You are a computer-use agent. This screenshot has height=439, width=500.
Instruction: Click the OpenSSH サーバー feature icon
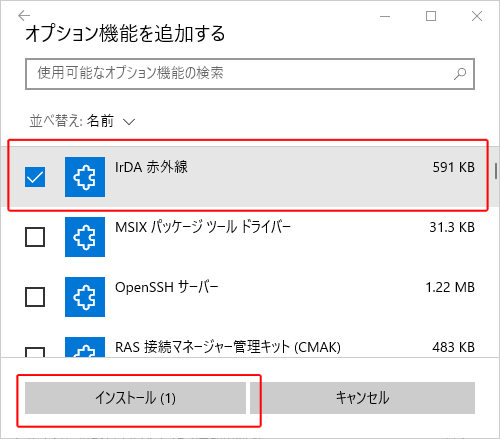tap(85, 297)
